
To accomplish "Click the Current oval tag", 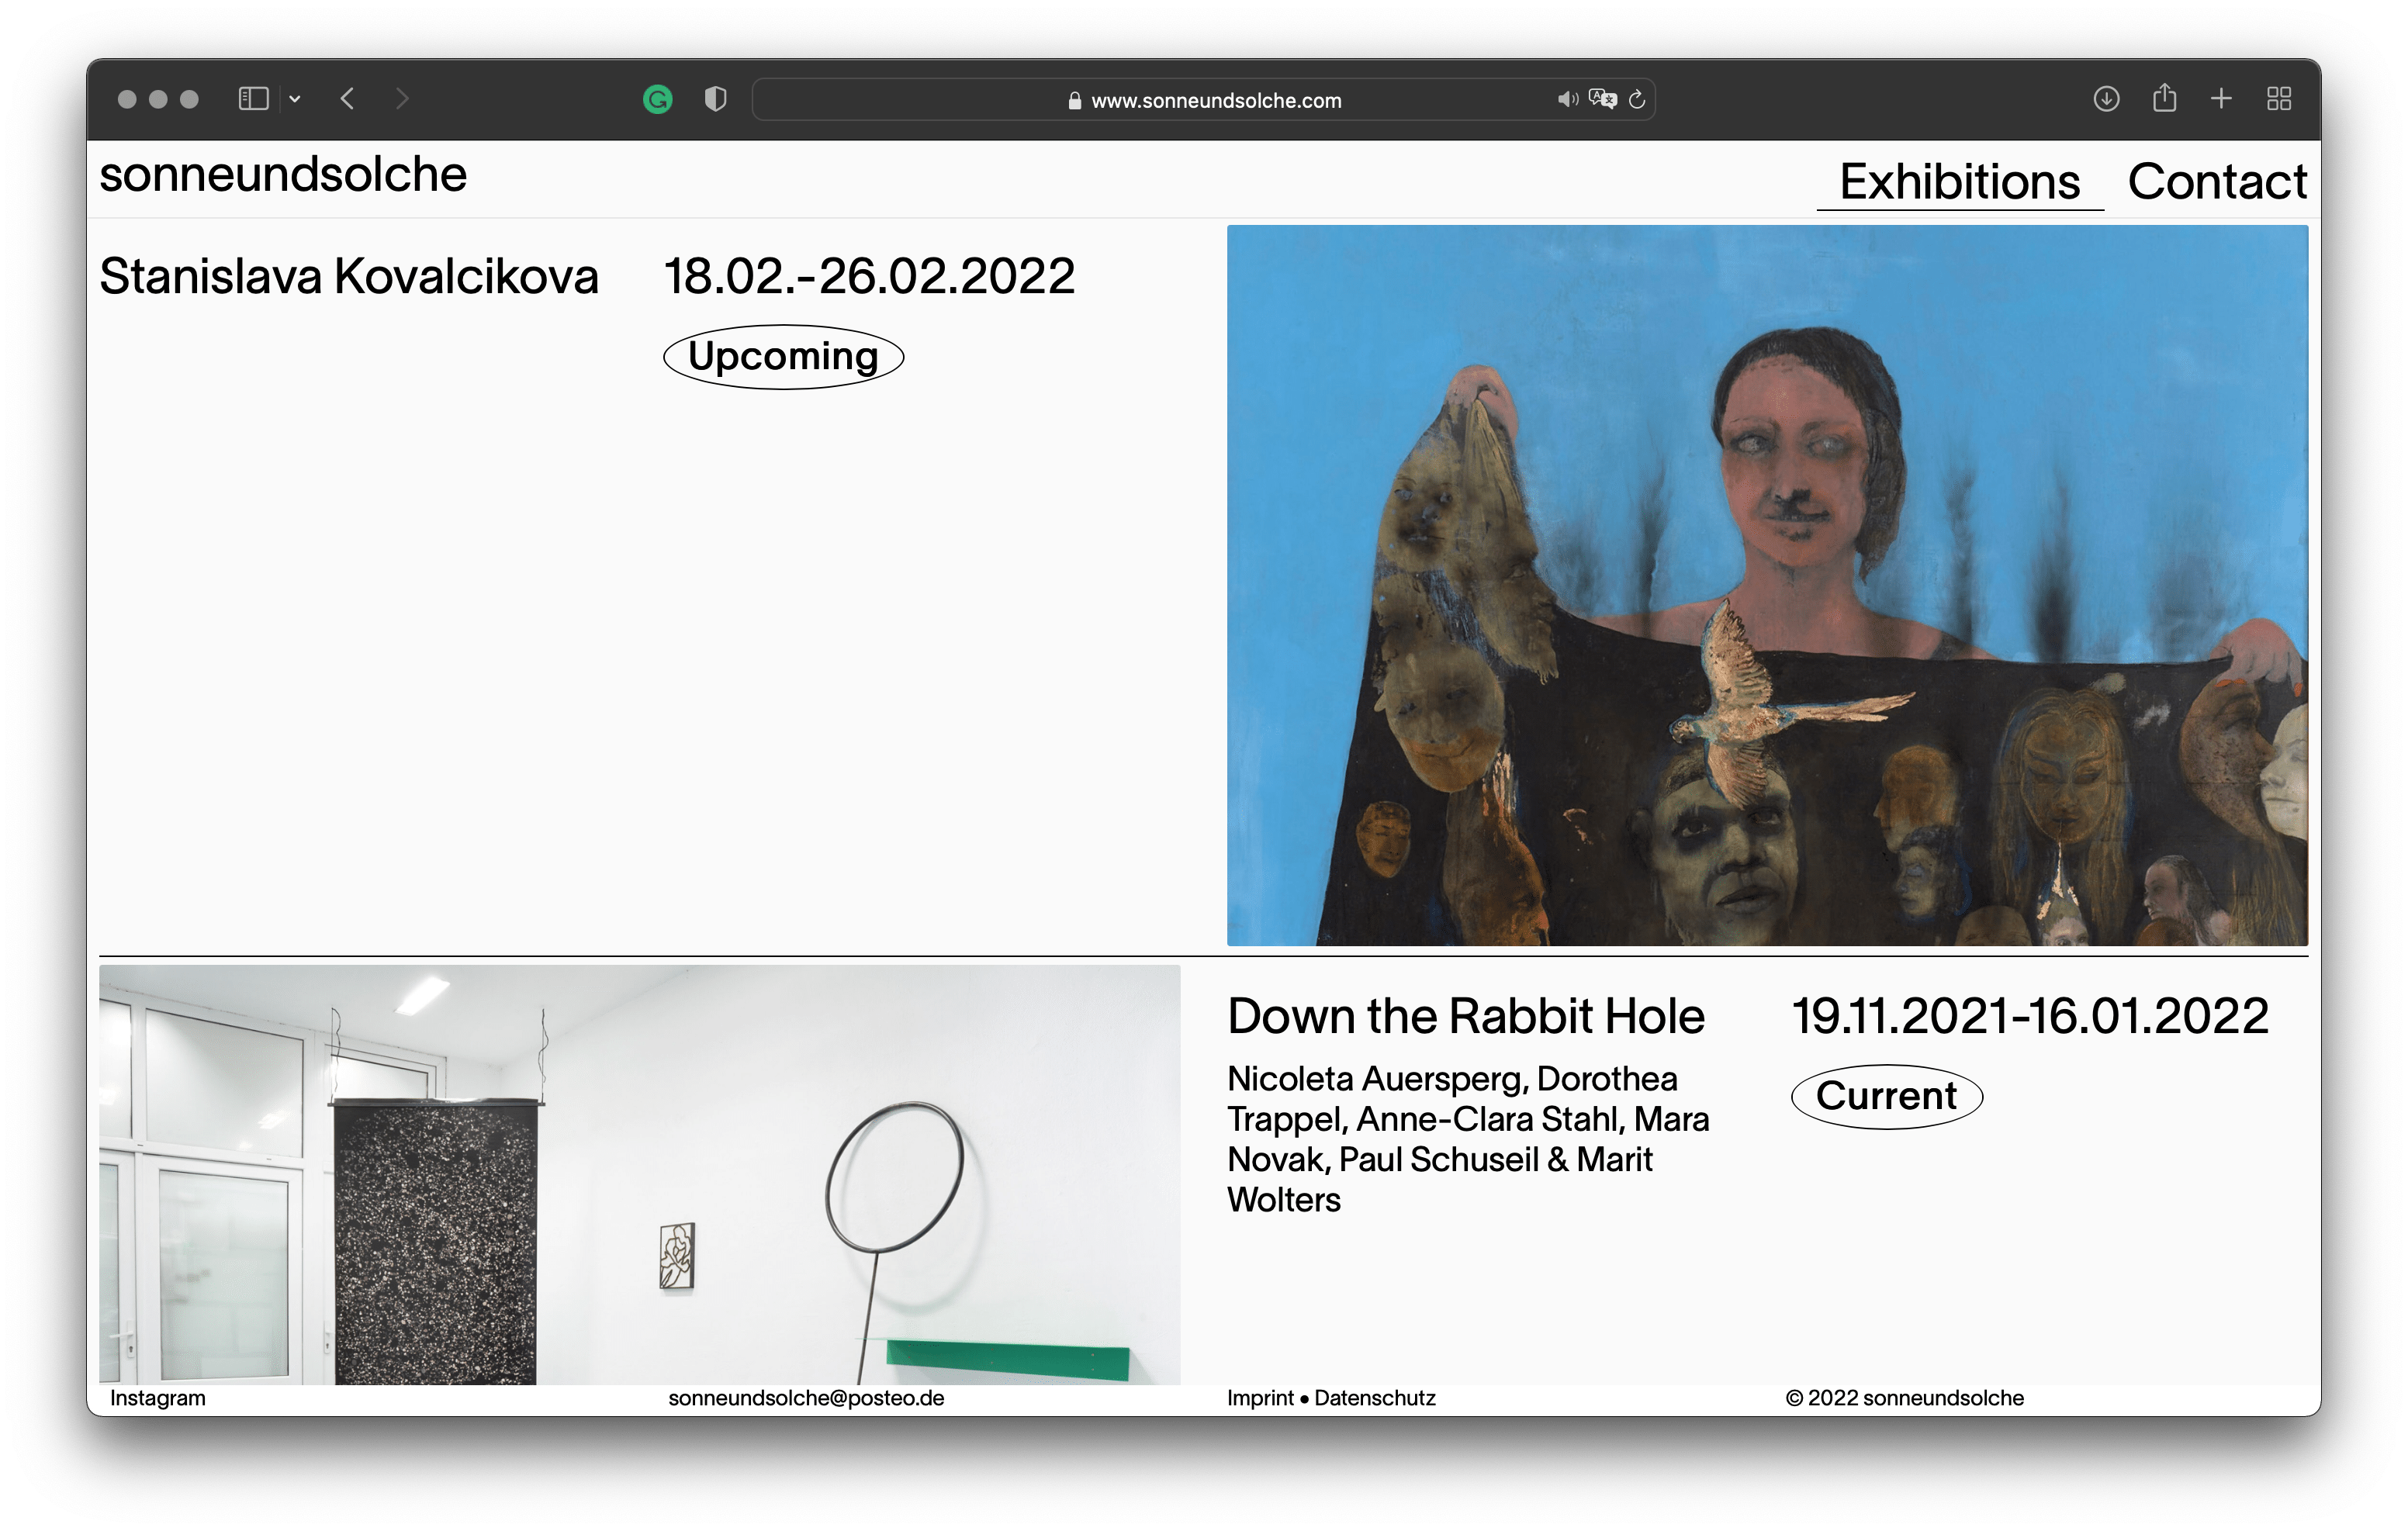I will point(1886,1097).
